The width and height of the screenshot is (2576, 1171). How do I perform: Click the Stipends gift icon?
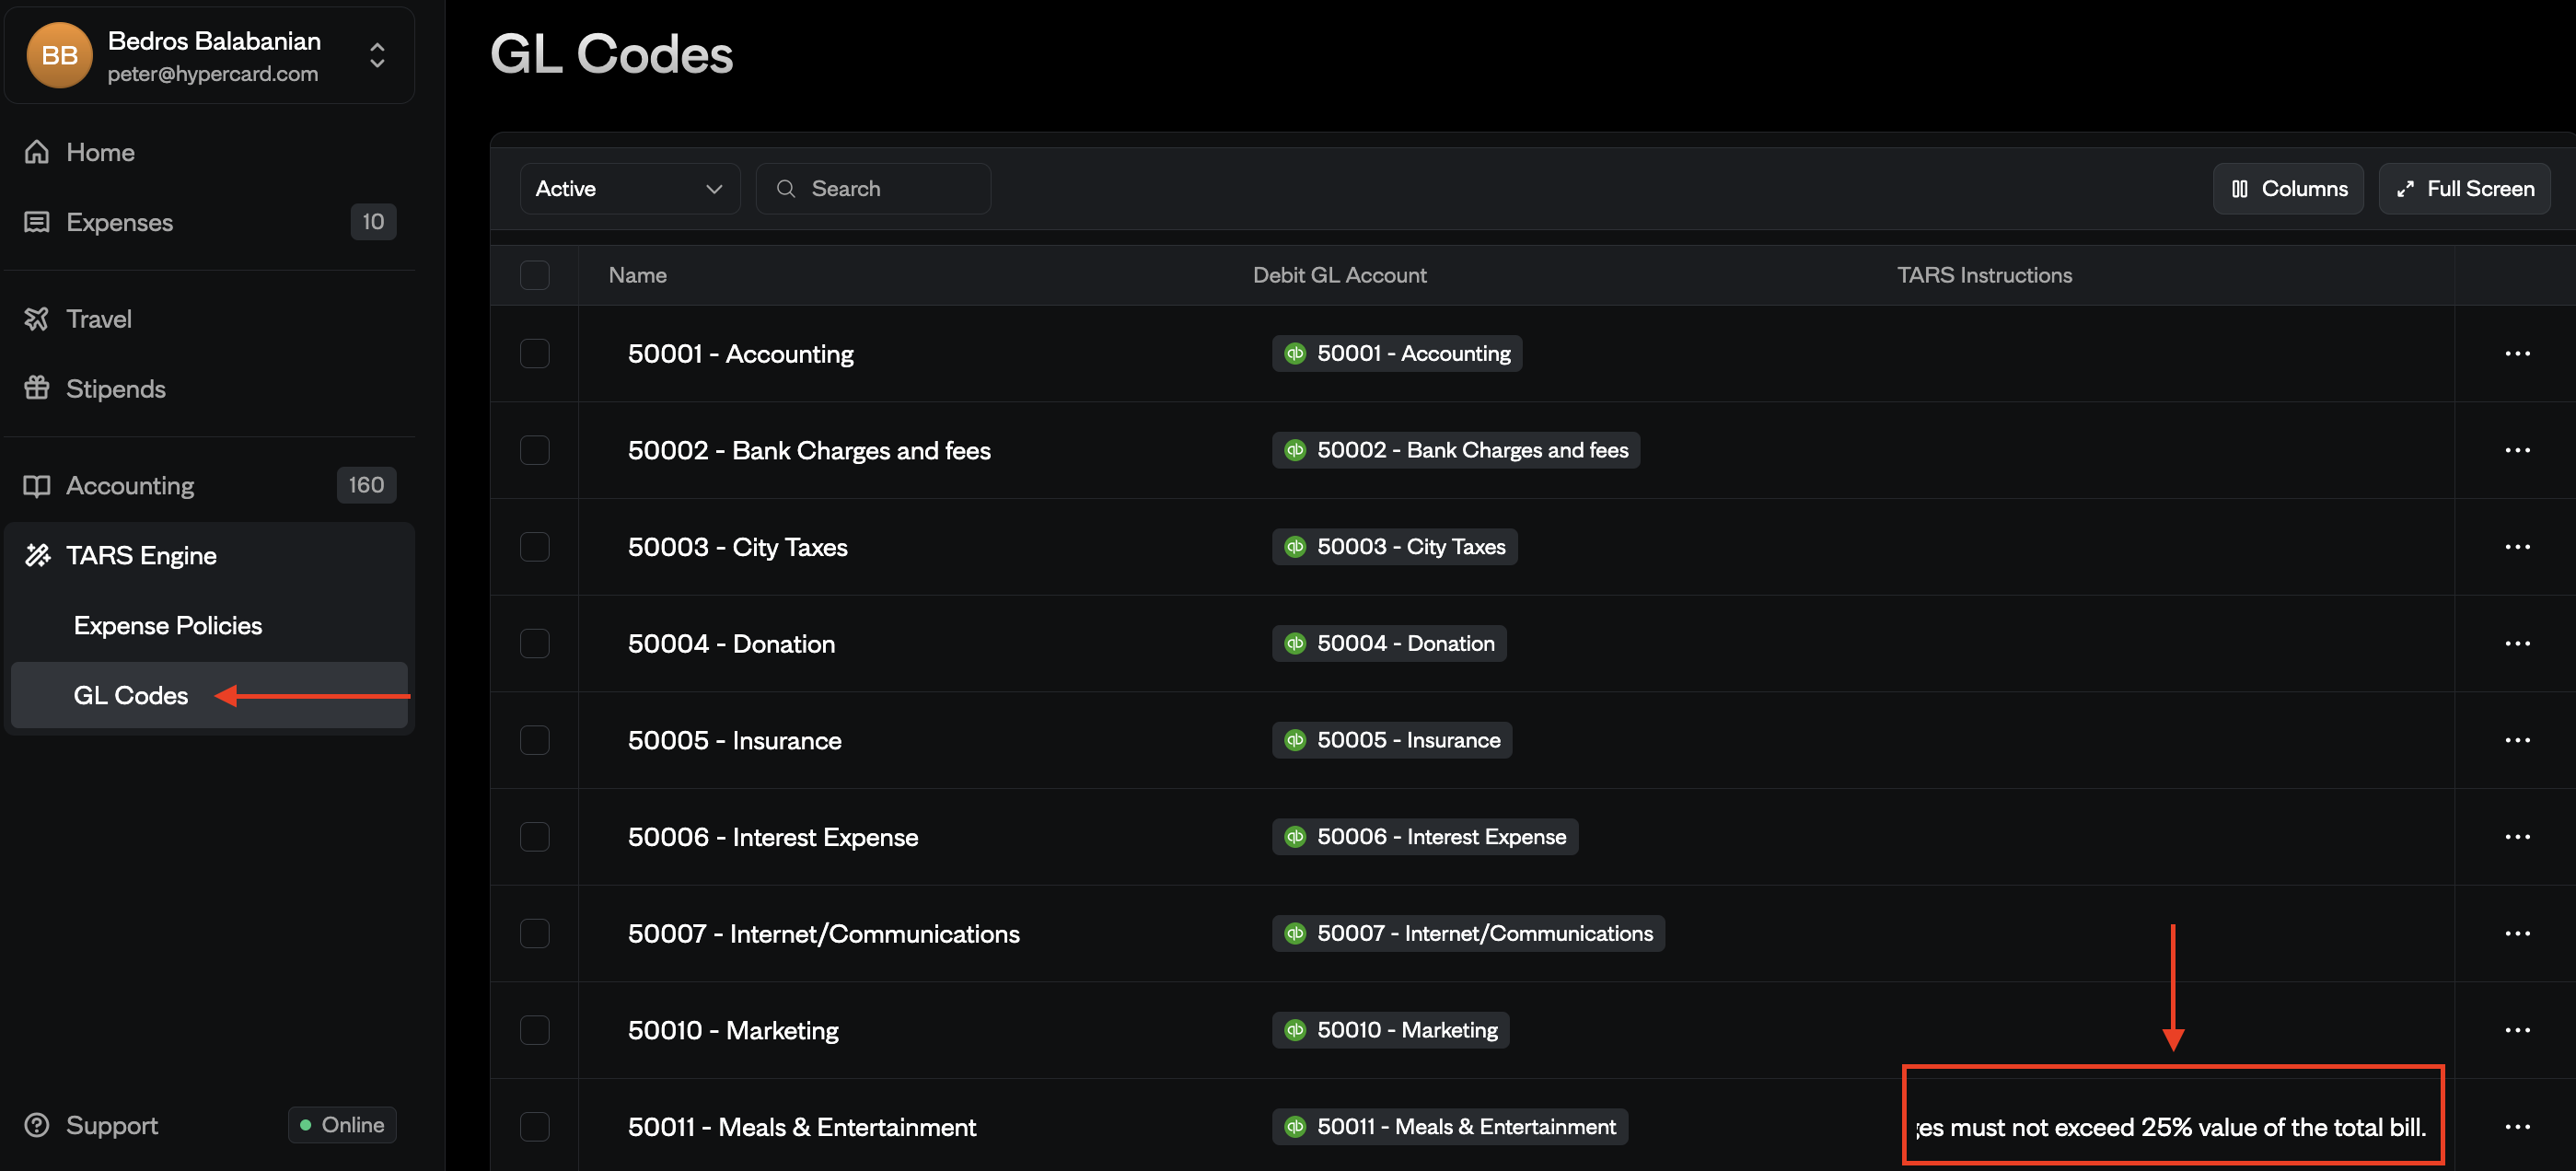(37, 388)
